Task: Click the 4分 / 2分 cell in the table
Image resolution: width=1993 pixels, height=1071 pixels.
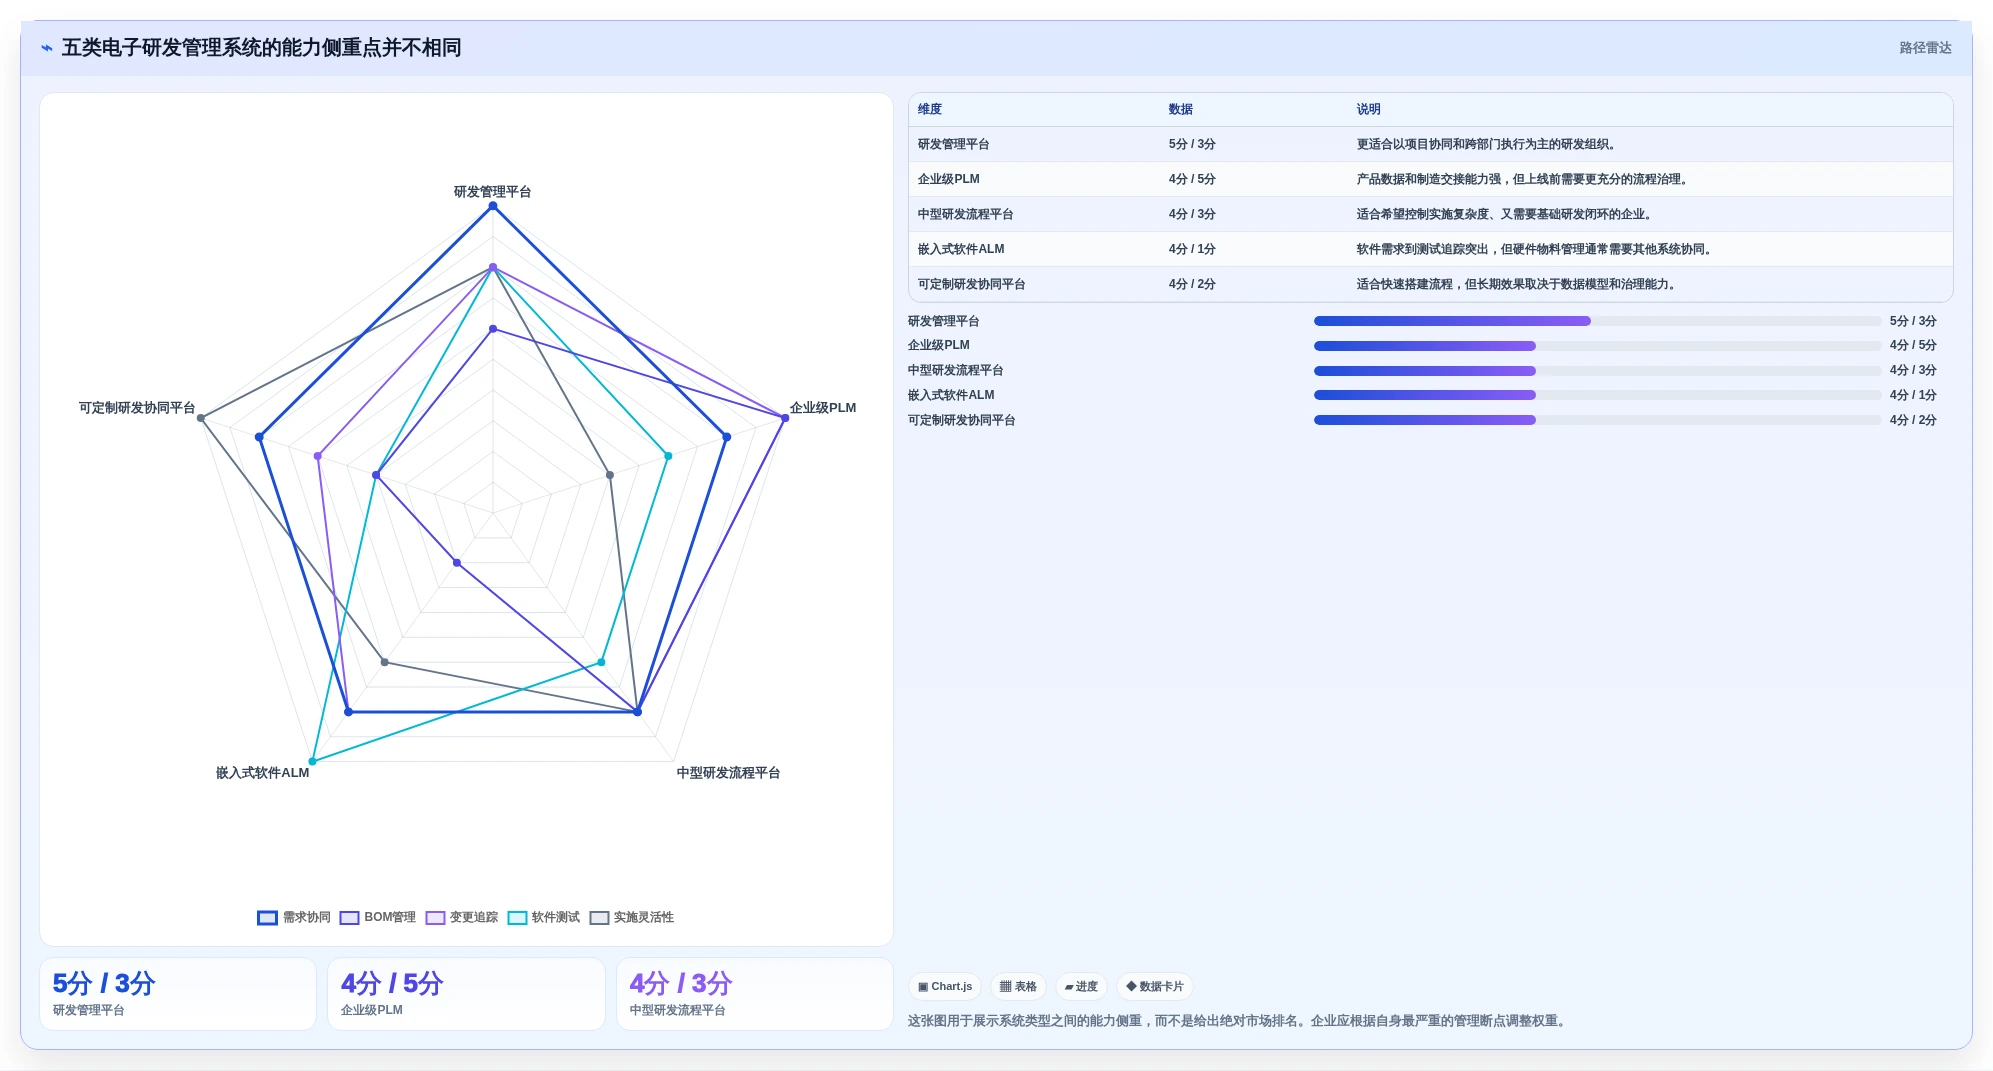Action: pos(1192,284)
